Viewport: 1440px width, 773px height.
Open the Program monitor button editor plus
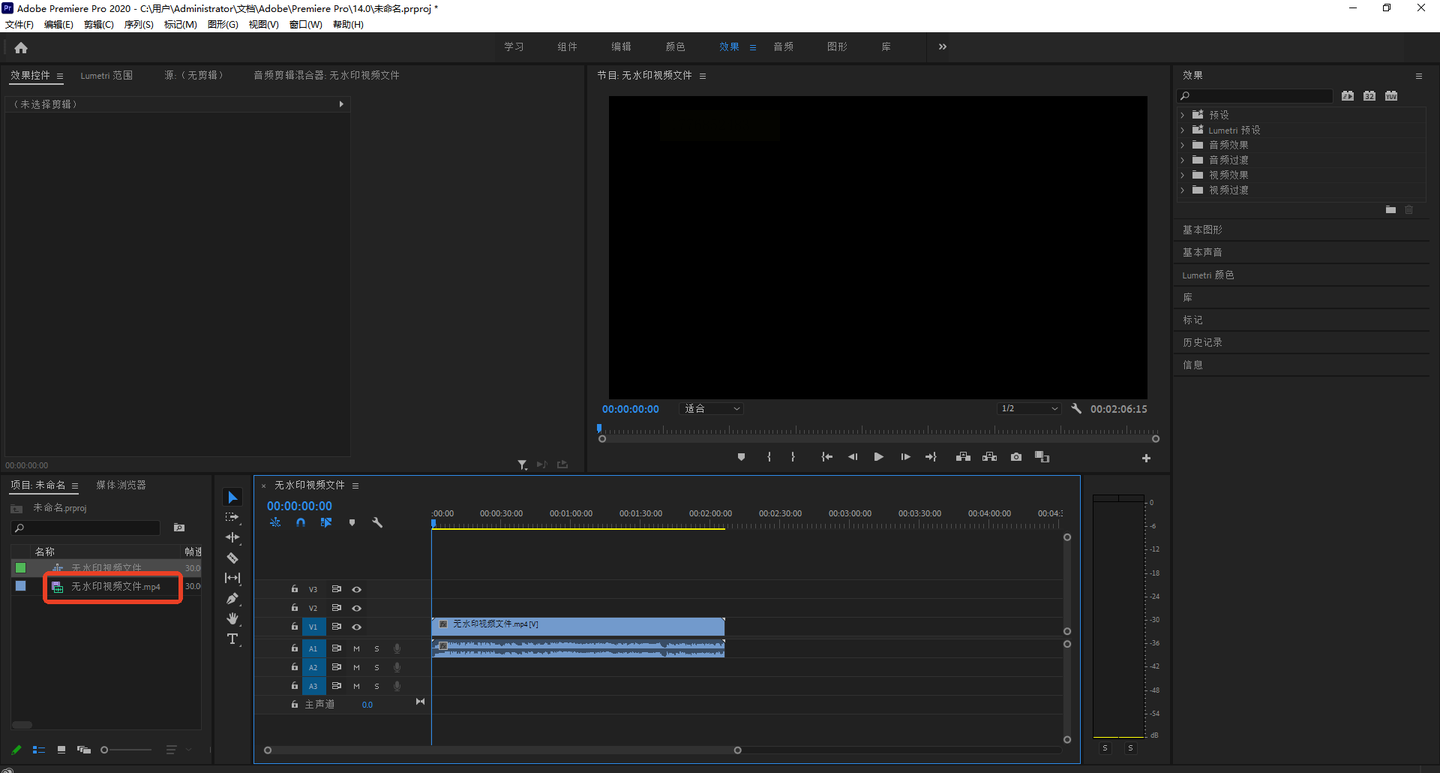click(x=1146, y=458)
